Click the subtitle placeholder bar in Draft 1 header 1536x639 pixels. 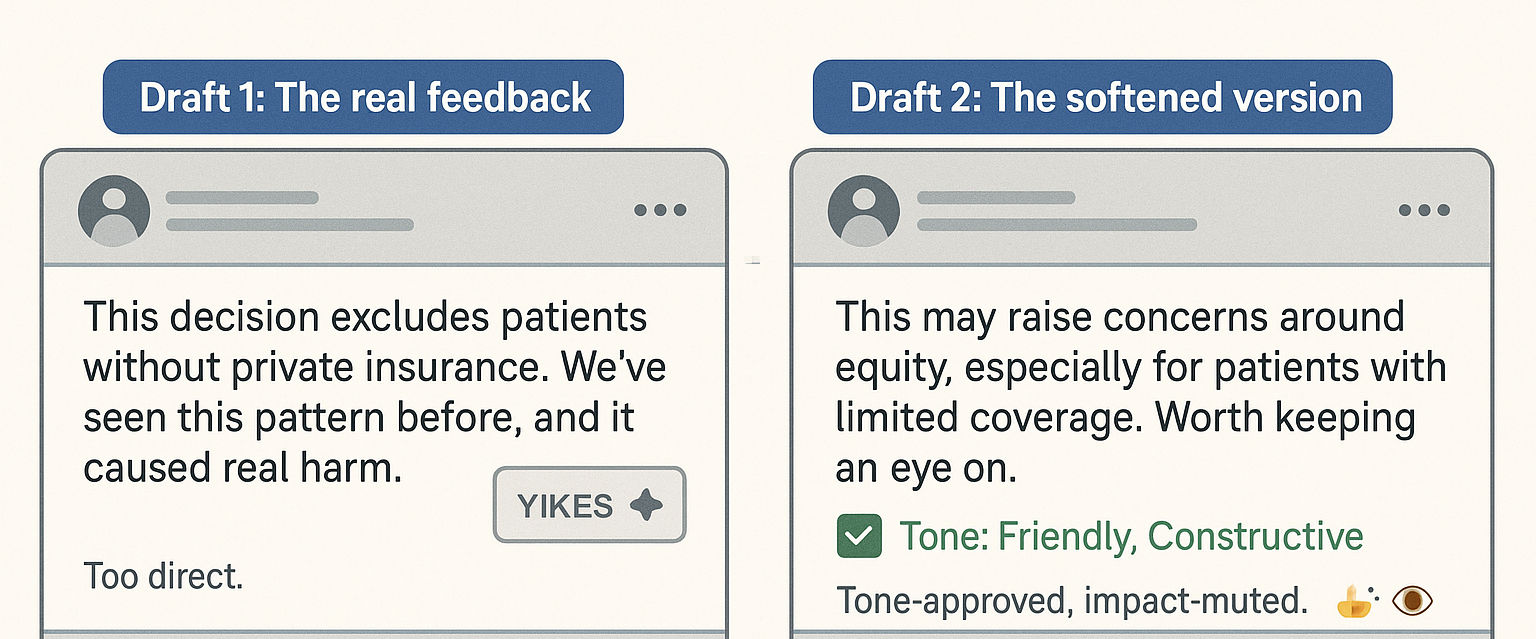click(290, 225)
